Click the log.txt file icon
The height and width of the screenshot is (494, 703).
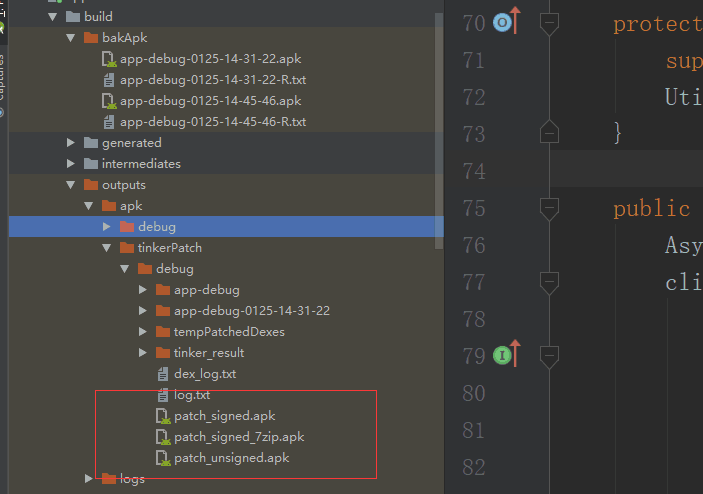pos(163,395)
